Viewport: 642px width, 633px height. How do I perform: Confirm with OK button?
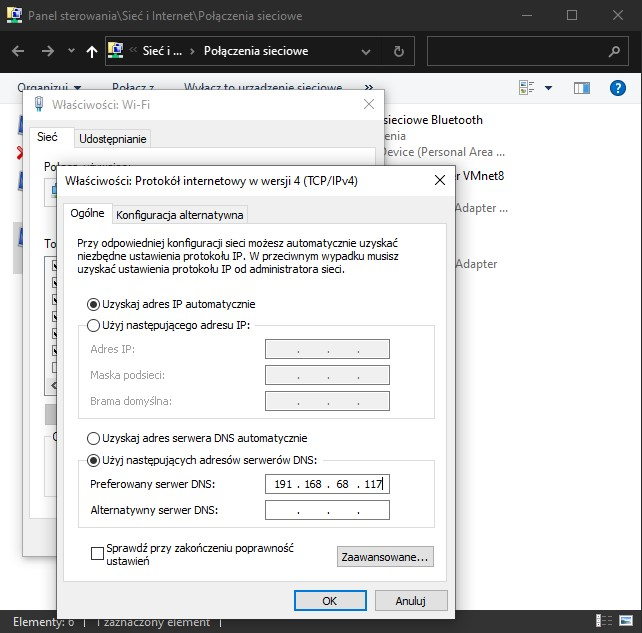click(x=330, y=601)
